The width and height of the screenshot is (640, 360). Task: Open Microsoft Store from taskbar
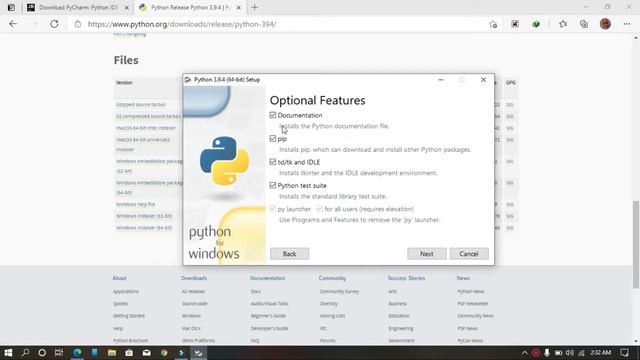click(x=129, y=353)
